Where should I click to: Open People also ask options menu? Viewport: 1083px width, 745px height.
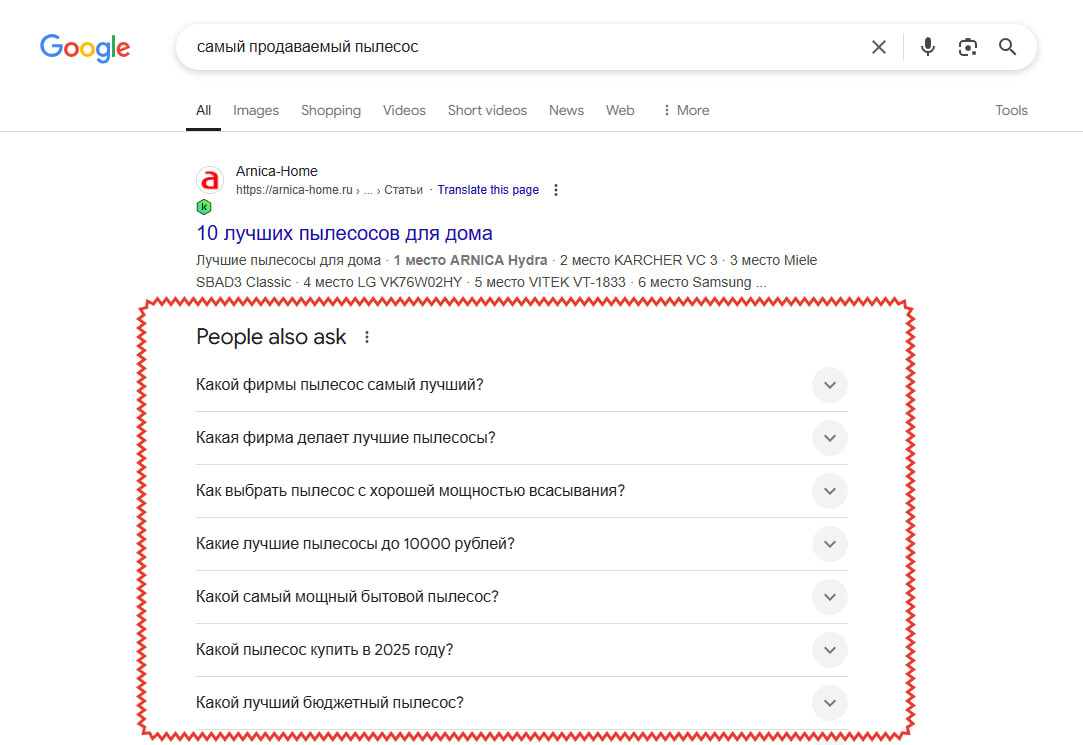click(367, 338)
